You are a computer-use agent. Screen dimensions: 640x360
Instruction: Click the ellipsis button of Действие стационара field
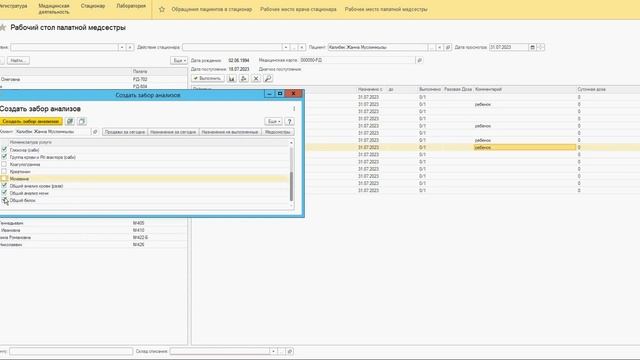point(294,47)
